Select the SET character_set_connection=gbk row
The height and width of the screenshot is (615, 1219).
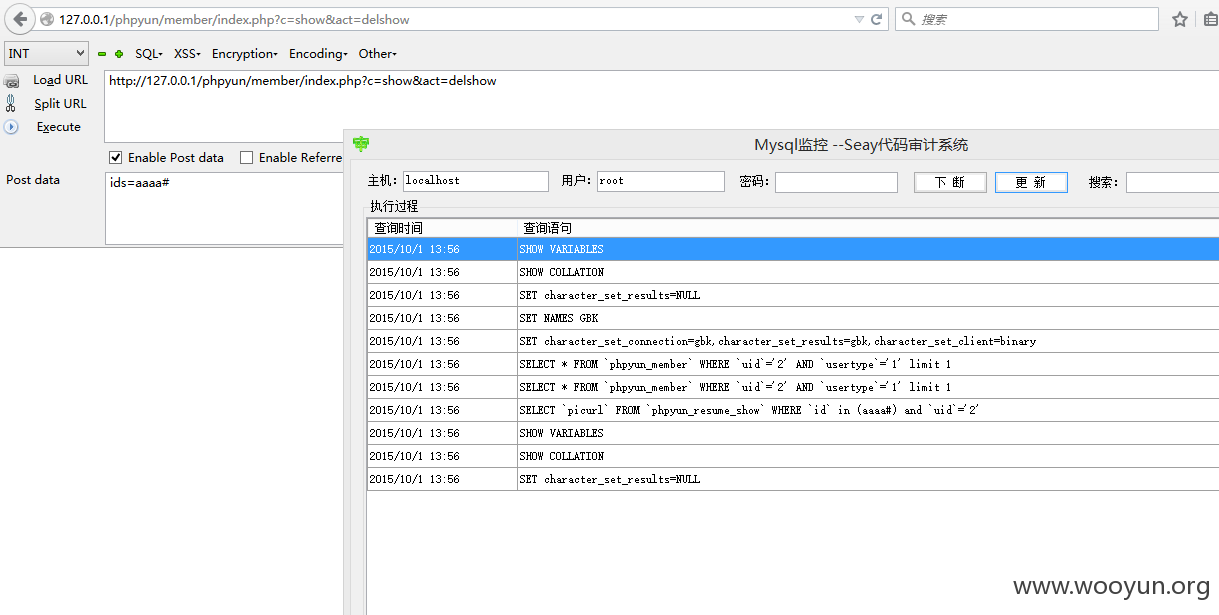(793, 341)
